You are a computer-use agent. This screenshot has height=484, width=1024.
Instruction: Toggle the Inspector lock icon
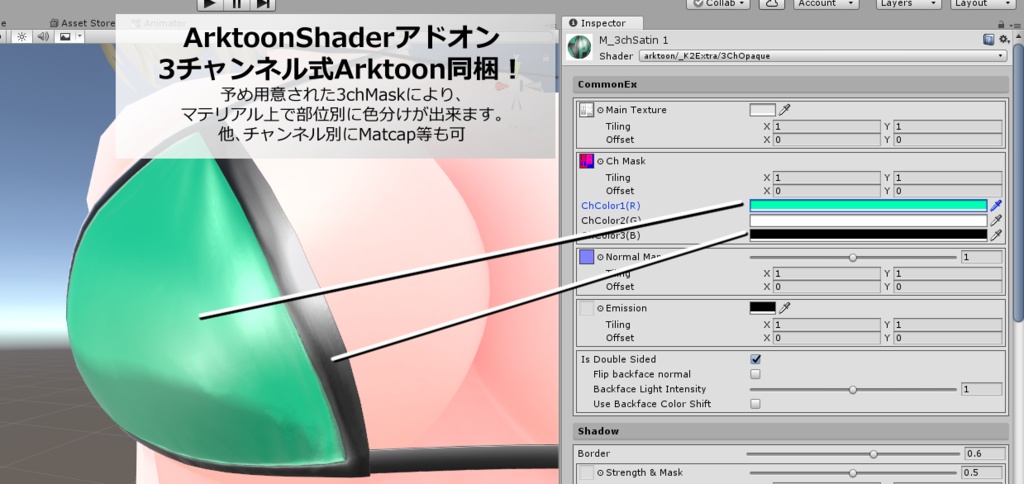click(x=1001, y=24)
